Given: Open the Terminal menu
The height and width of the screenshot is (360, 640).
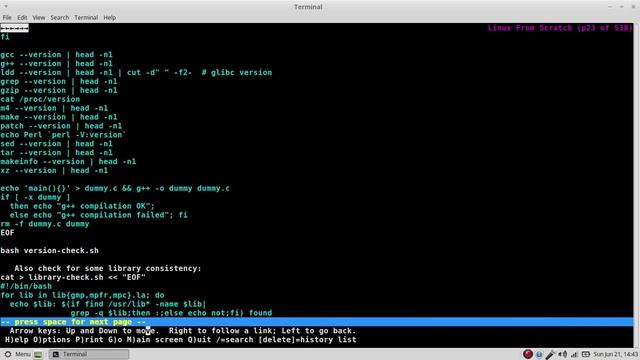Looking at the screenshot, I should tap(86, 18).
